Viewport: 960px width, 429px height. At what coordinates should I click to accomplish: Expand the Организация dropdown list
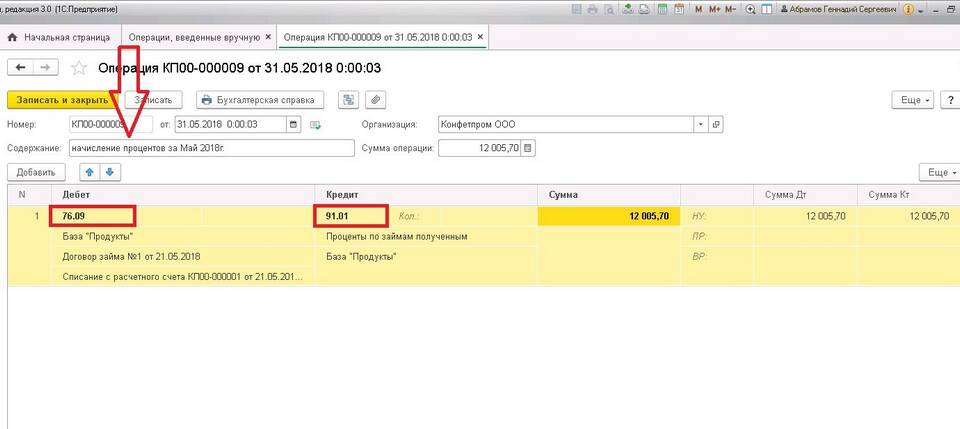click(701, 125)
